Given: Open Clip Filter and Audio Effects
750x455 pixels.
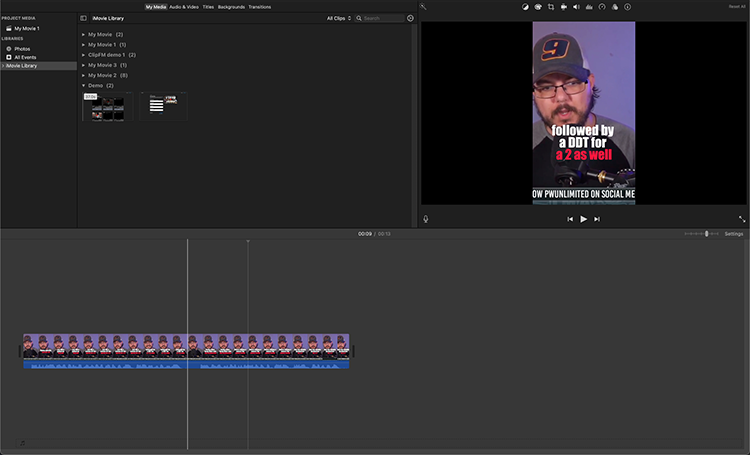Looking at the screenshot, I should 615,7.
